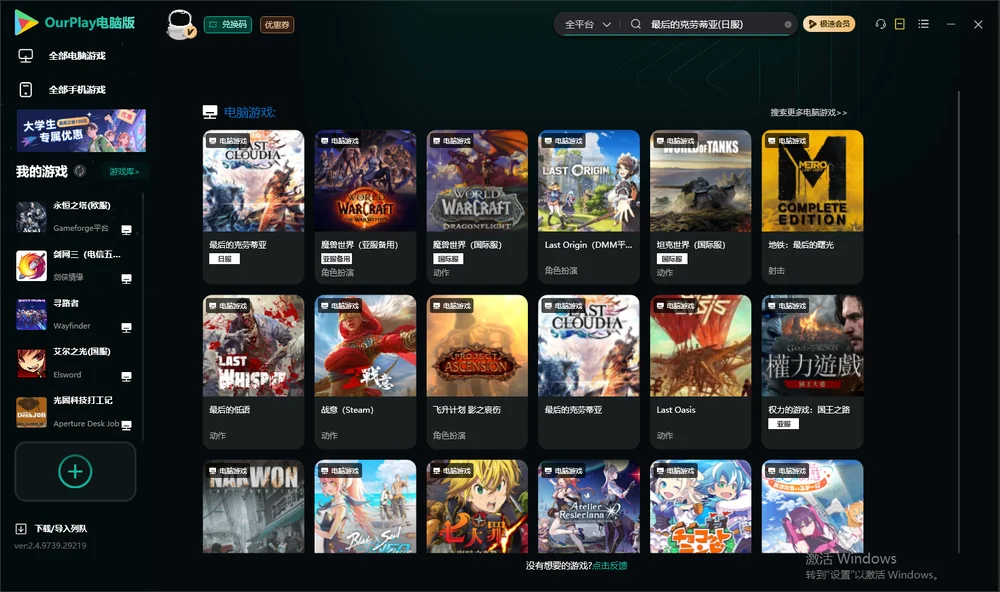This screenshot has width=1000, height=592.
Task: Open the 魔兽世界 (亚服备用) game card
Action: pyautogui.click(x=365, y=207)
